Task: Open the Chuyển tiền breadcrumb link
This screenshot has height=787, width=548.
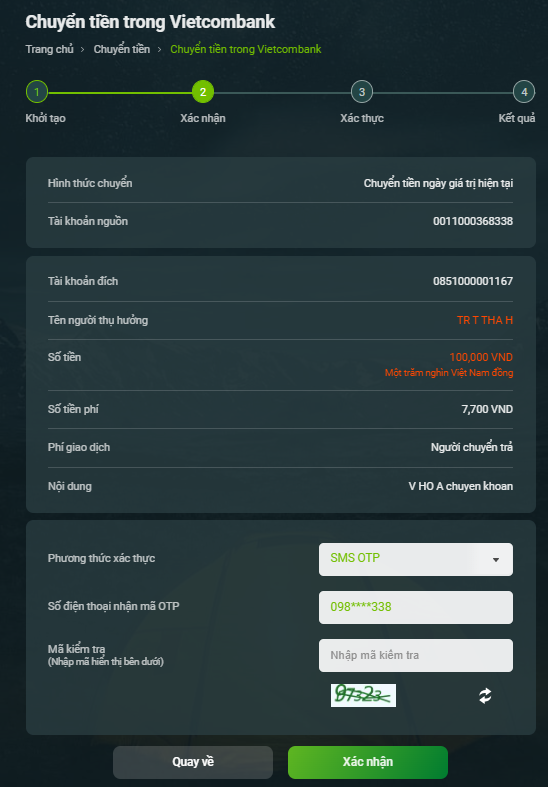Action: click(121, 49)
